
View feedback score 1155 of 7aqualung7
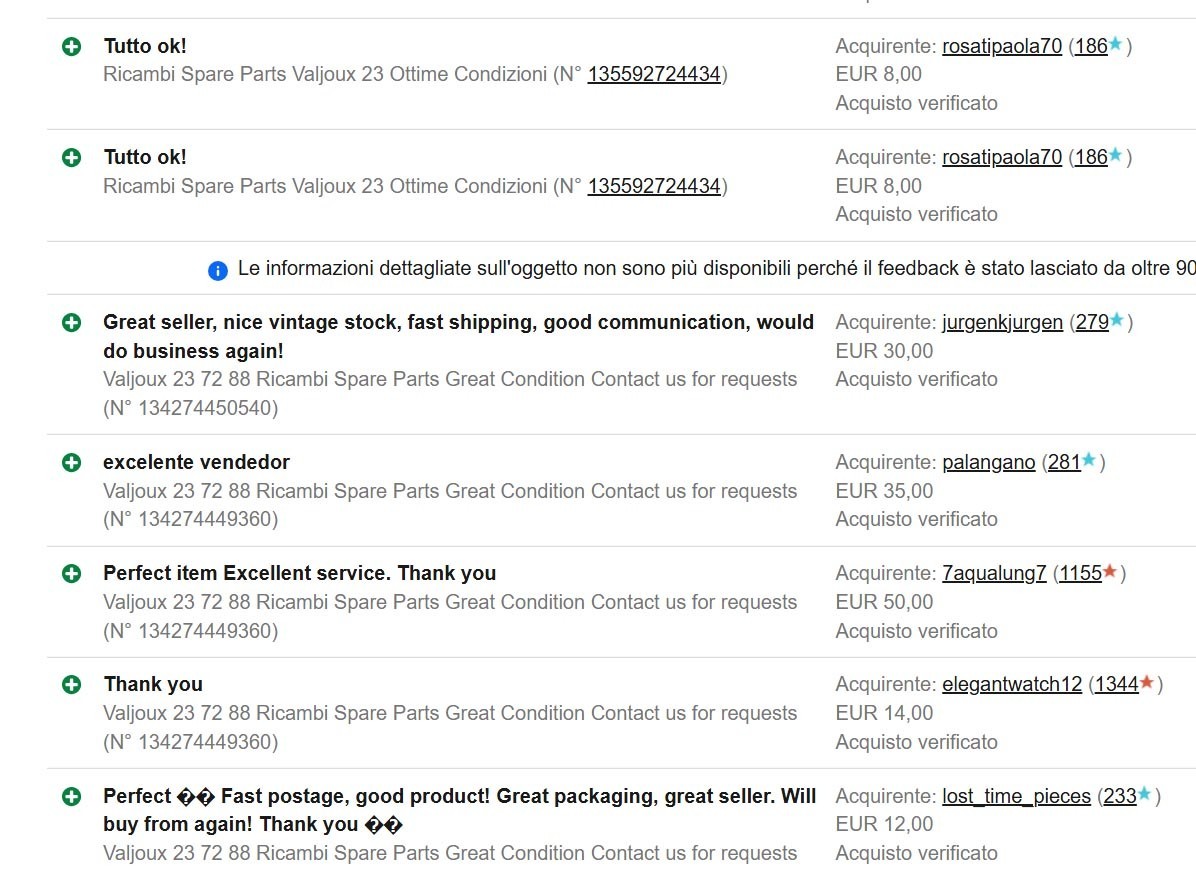click(x=1081, y=574)
